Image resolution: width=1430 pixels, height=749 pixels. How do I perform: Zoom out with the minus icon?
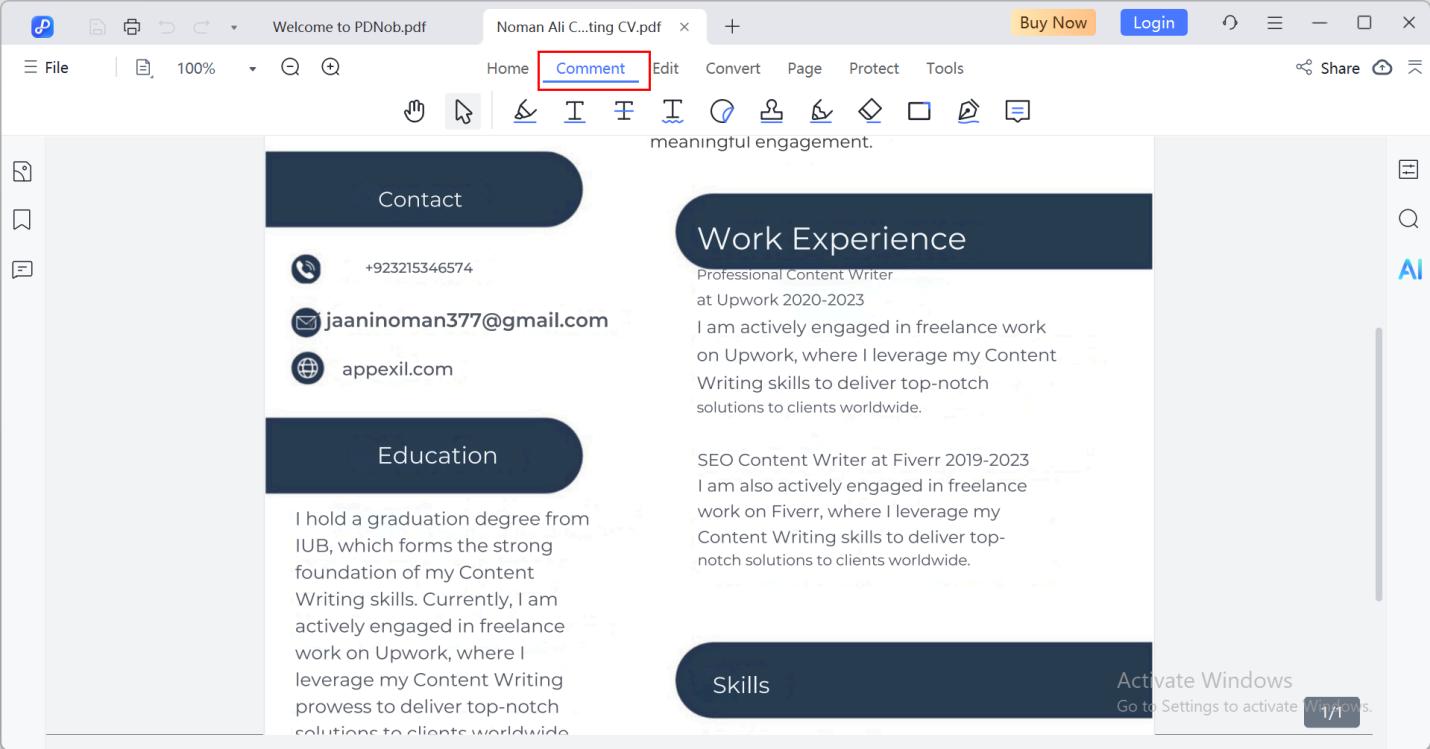(290, 67)
